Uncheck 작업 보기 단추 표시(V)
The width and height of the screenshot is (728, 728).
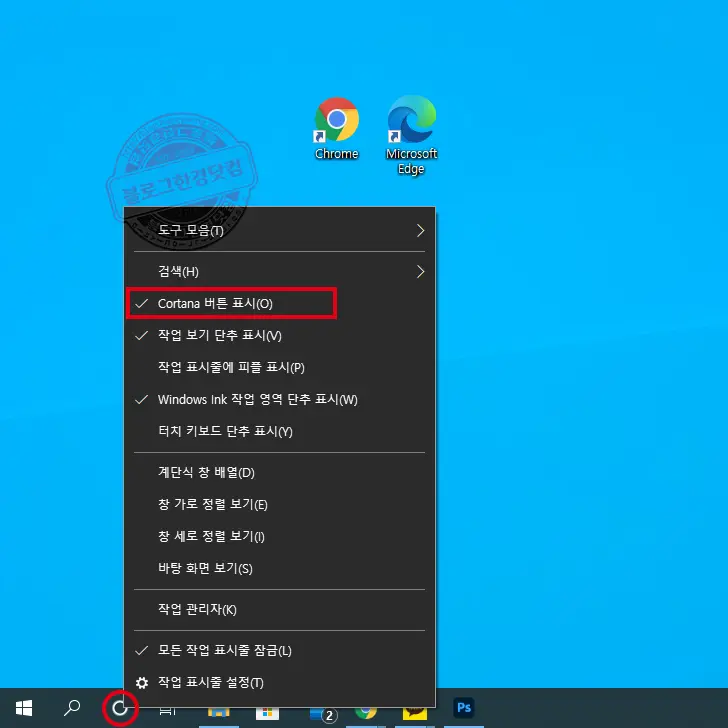coord(280,335)
